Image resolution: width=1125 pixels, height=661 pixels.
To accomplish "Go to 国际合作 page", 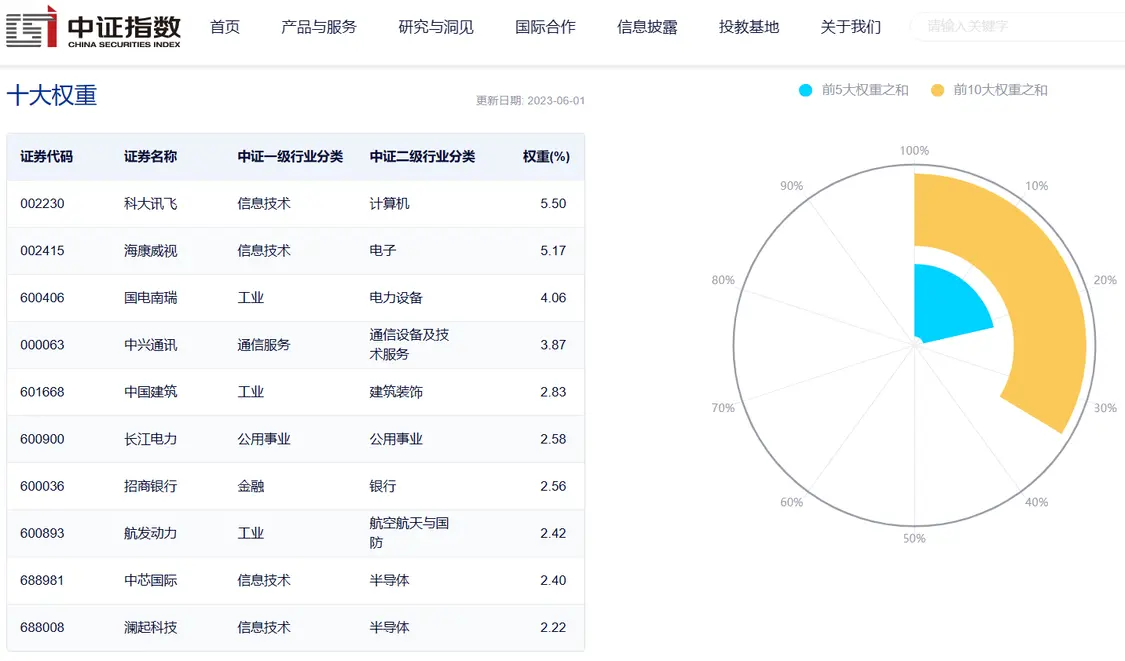I will 545,27.
